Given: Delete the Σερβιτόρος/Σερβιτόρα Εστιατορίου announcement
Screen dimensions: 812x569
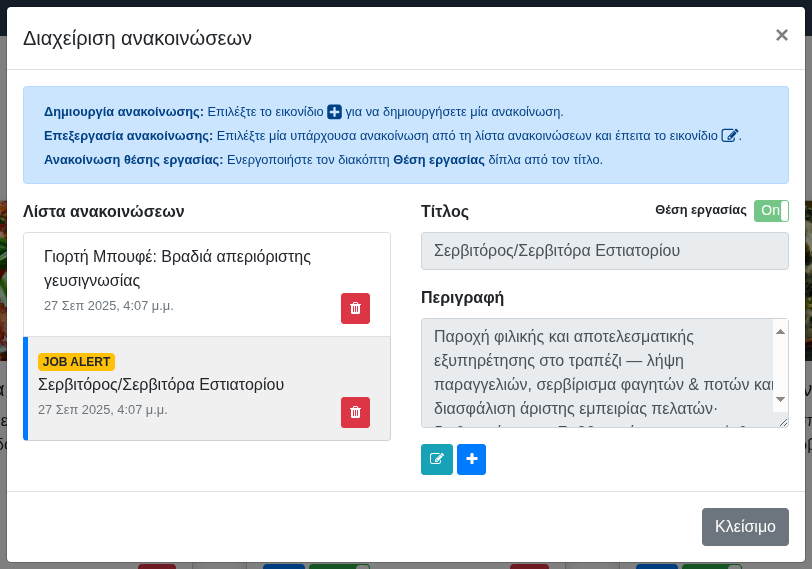Looking at the screenshot, I should point(355,413).
